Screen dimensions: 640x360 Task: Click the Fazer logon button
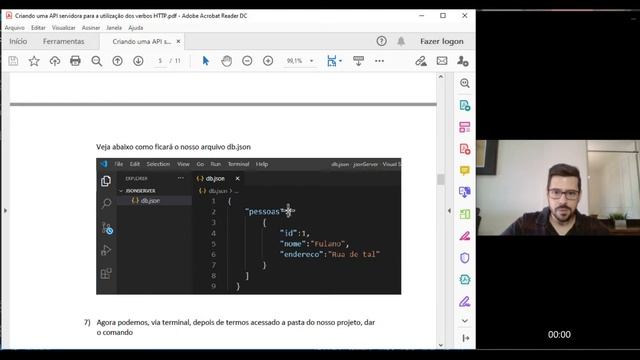pos(442,41)
